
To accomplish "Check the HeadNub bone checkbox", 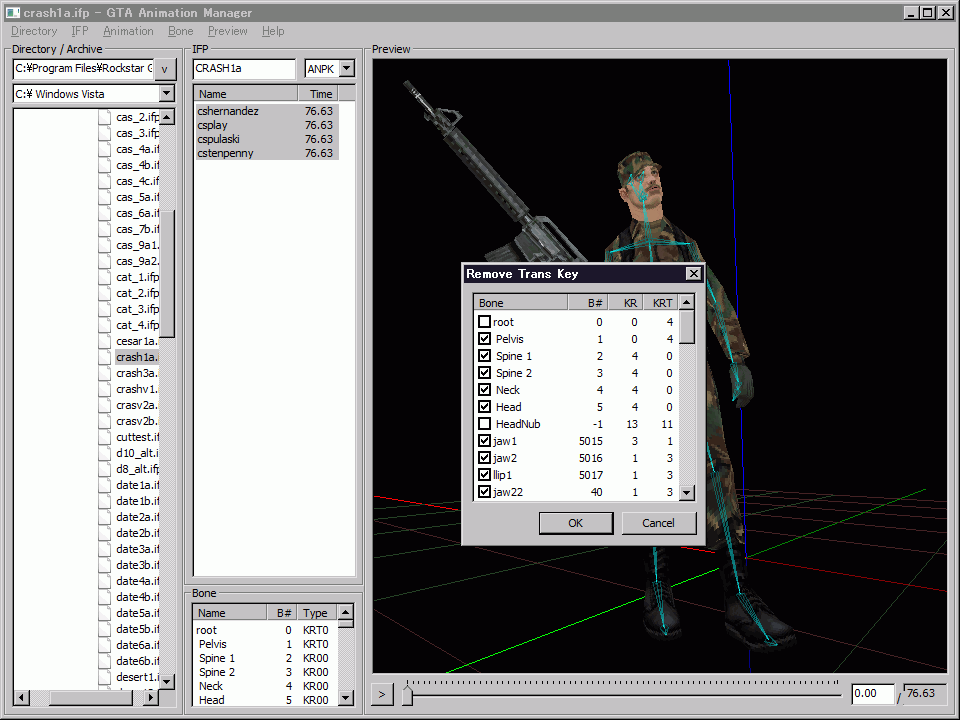I will coord(485,424).
